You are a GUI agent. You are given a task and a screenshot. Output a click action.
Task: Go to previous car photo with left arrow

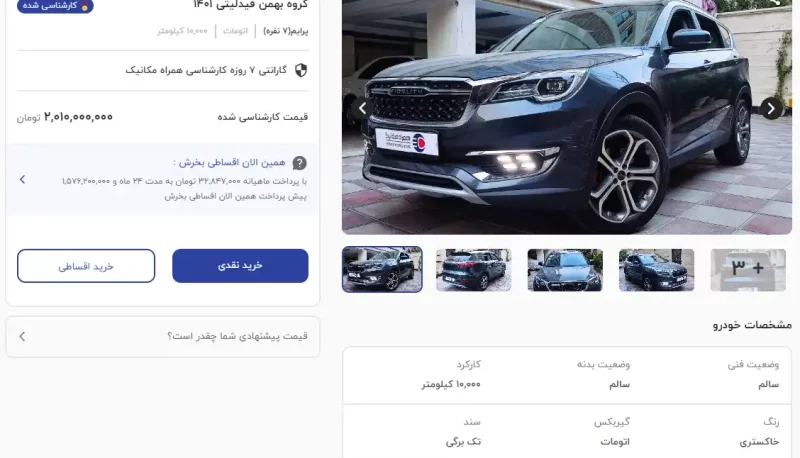(x=363, y=108)
